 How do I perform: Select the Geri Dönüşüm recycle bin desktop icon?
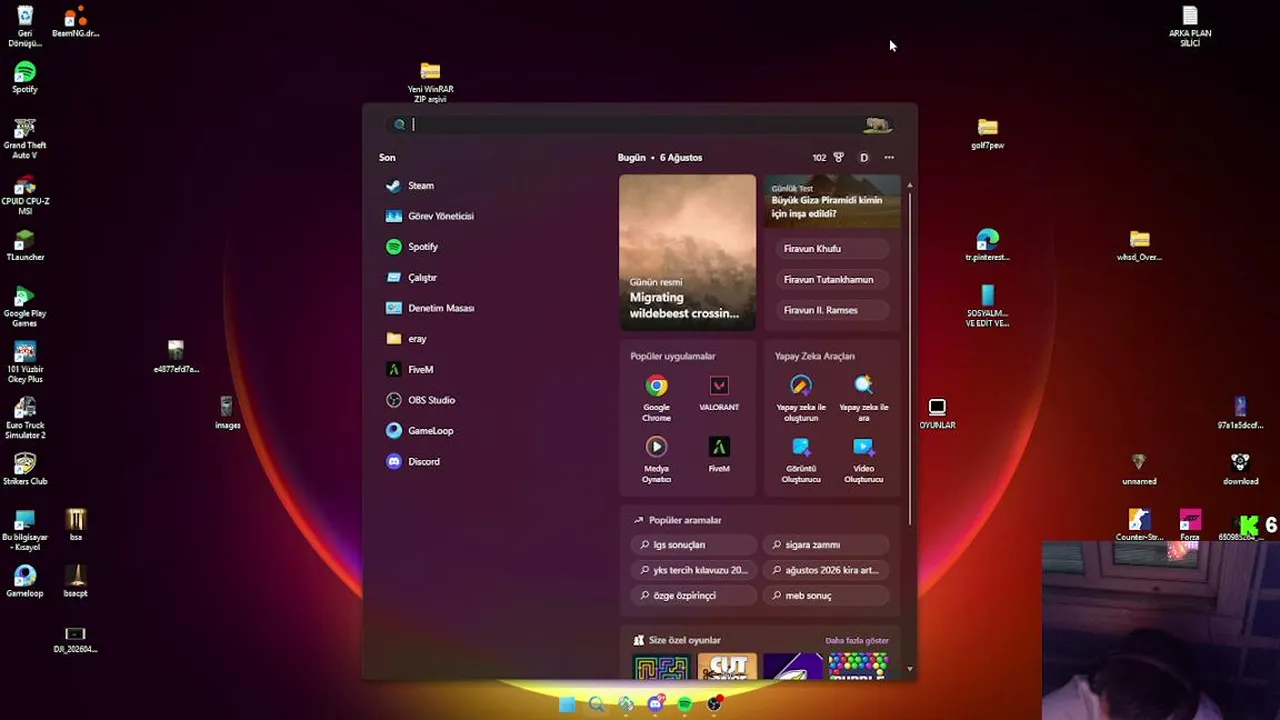coord(25,26)
